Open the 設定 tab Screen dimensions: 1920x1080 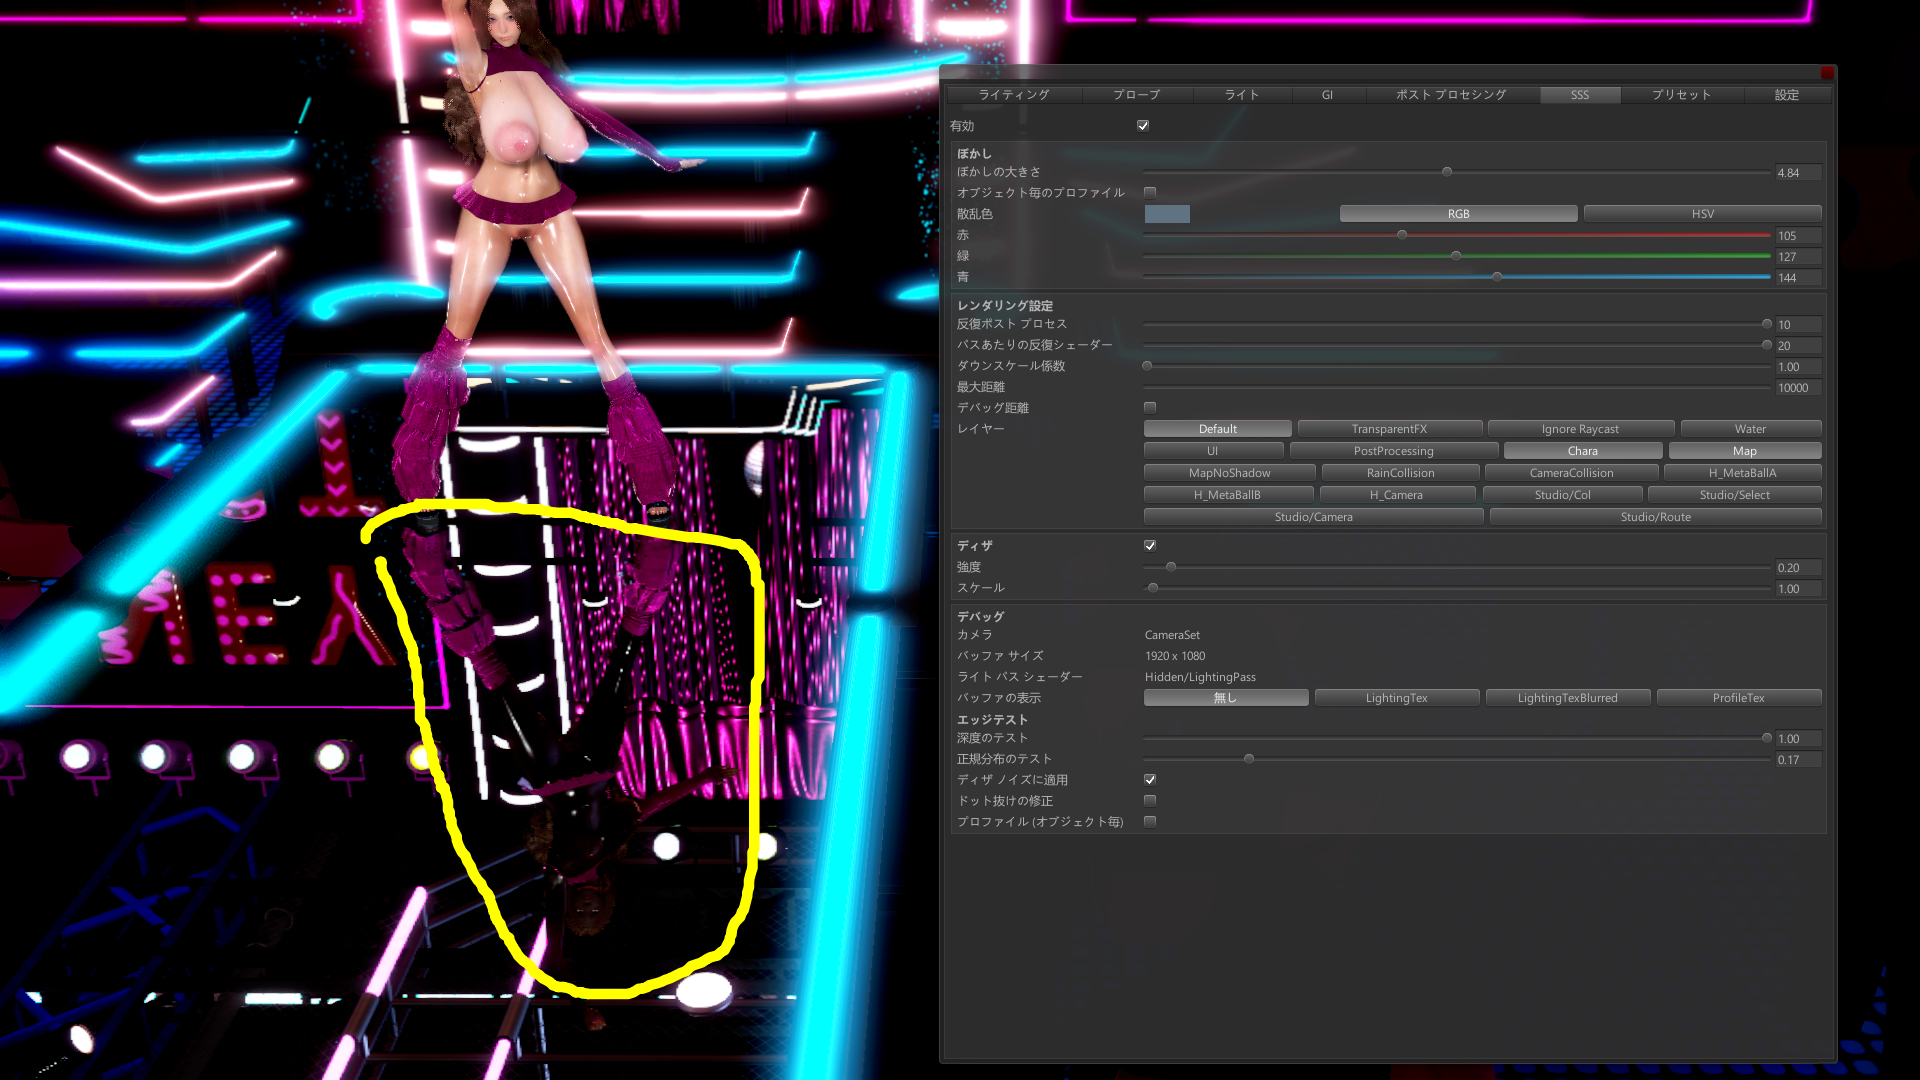point(1786,95)
